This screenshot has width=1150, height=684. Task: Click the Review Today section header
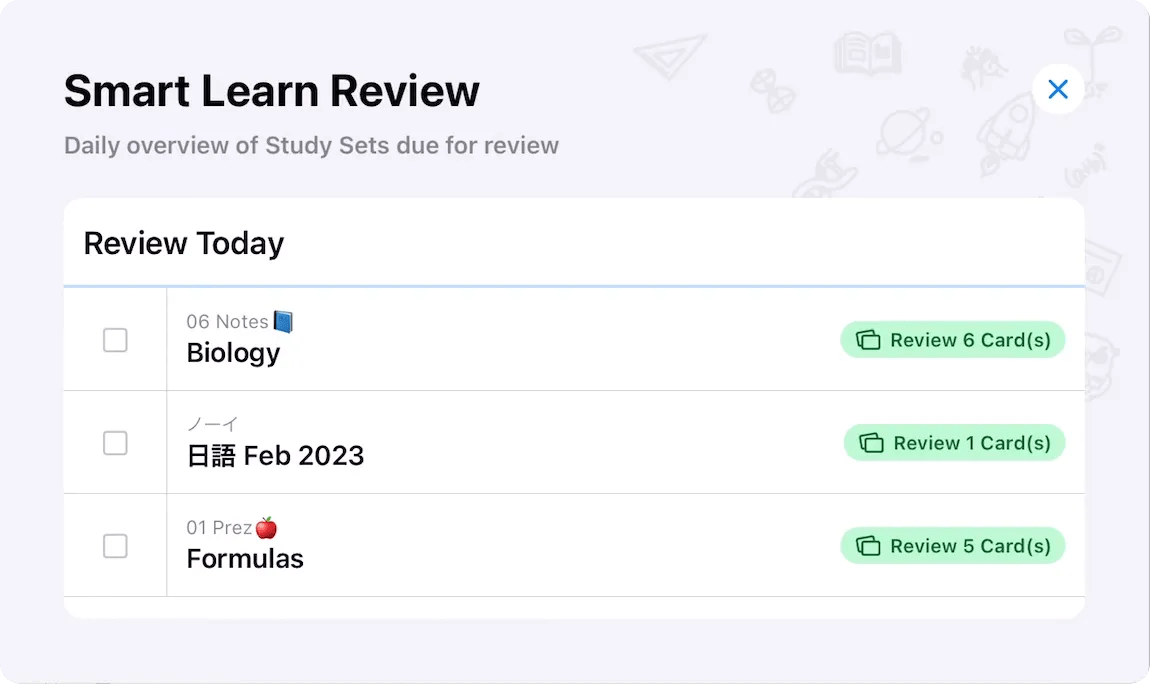[183, 243]
